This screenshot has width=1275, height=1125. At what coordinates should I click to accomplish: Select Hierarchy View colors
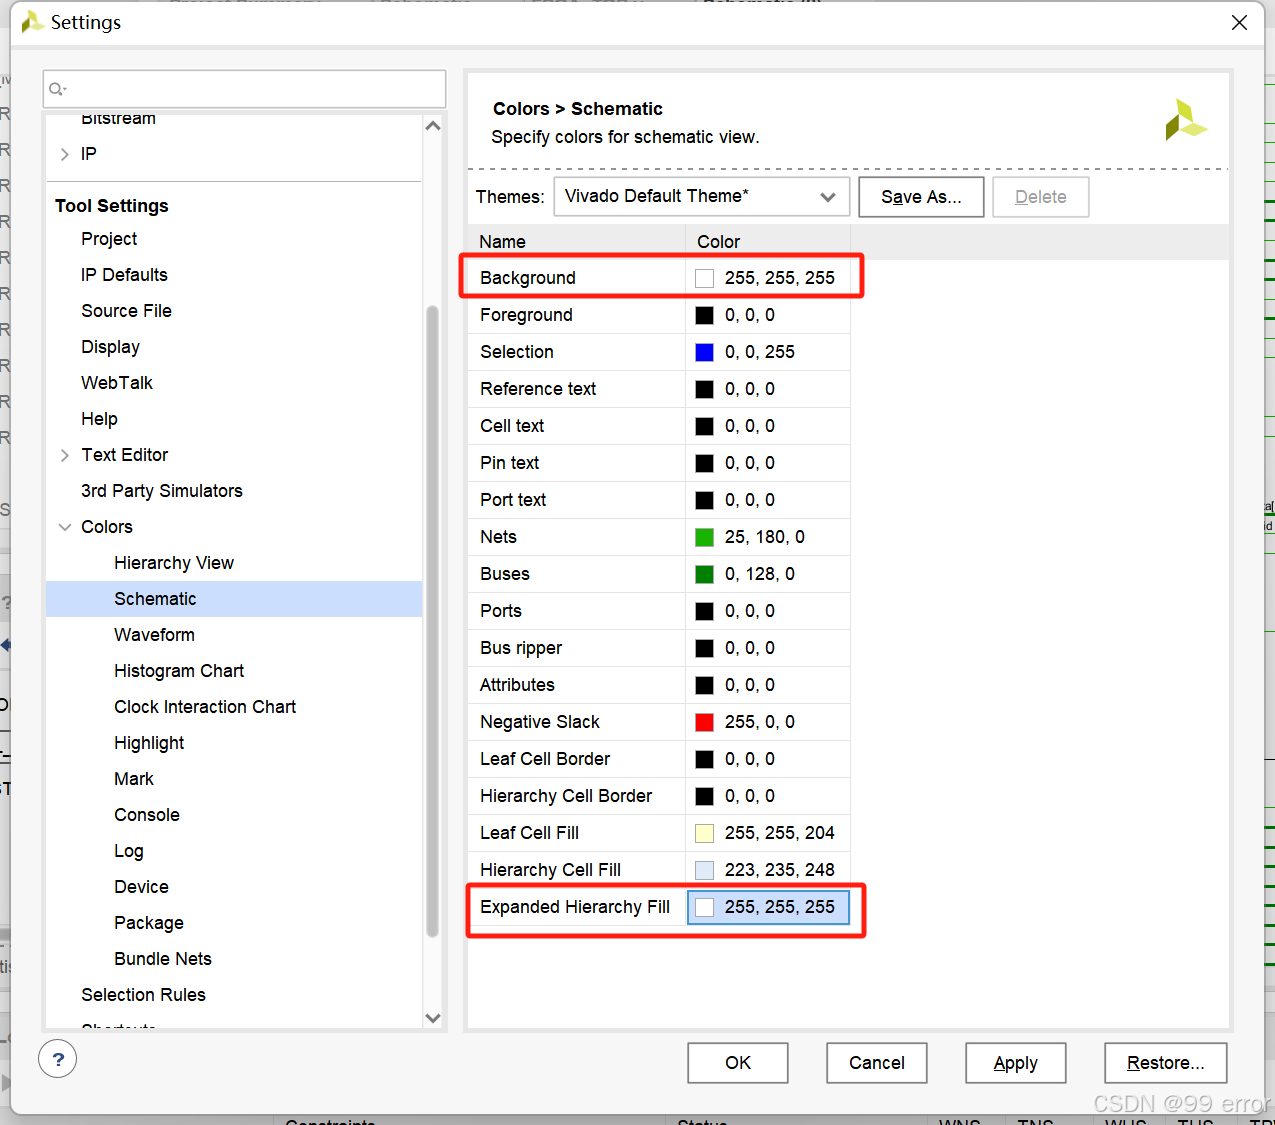click(174, 563)
